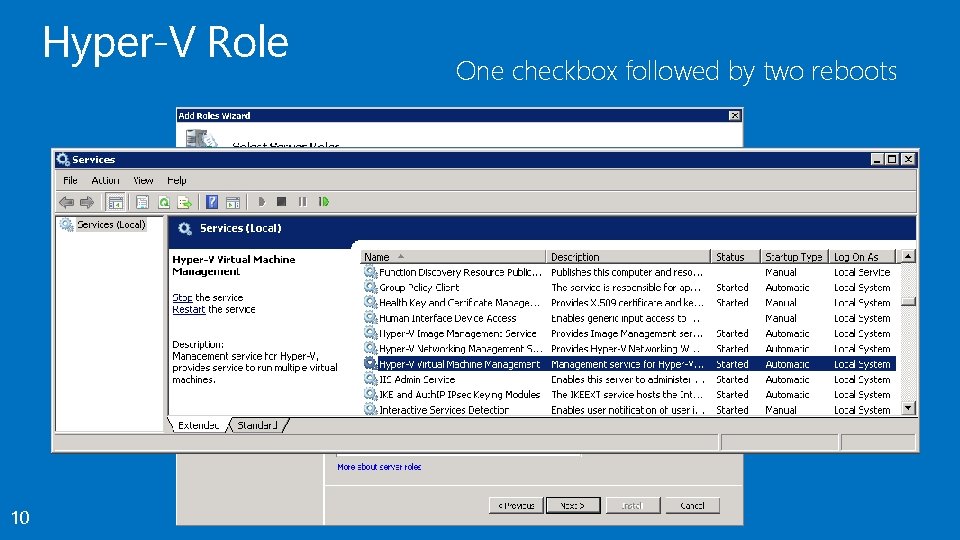Image resolution: width=960 pixels, height=540 pixels.
Task: Maximize the Services window
Action: coord(892,159)
